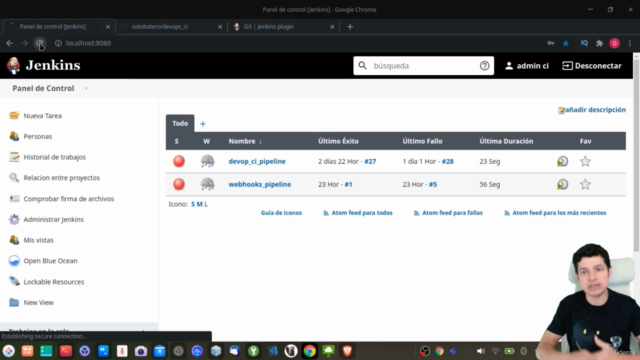Image resolution: width=640 pixels, height=360 pixels.
Task: Select the Todo view tab
Action: click(x=180, y=123)
